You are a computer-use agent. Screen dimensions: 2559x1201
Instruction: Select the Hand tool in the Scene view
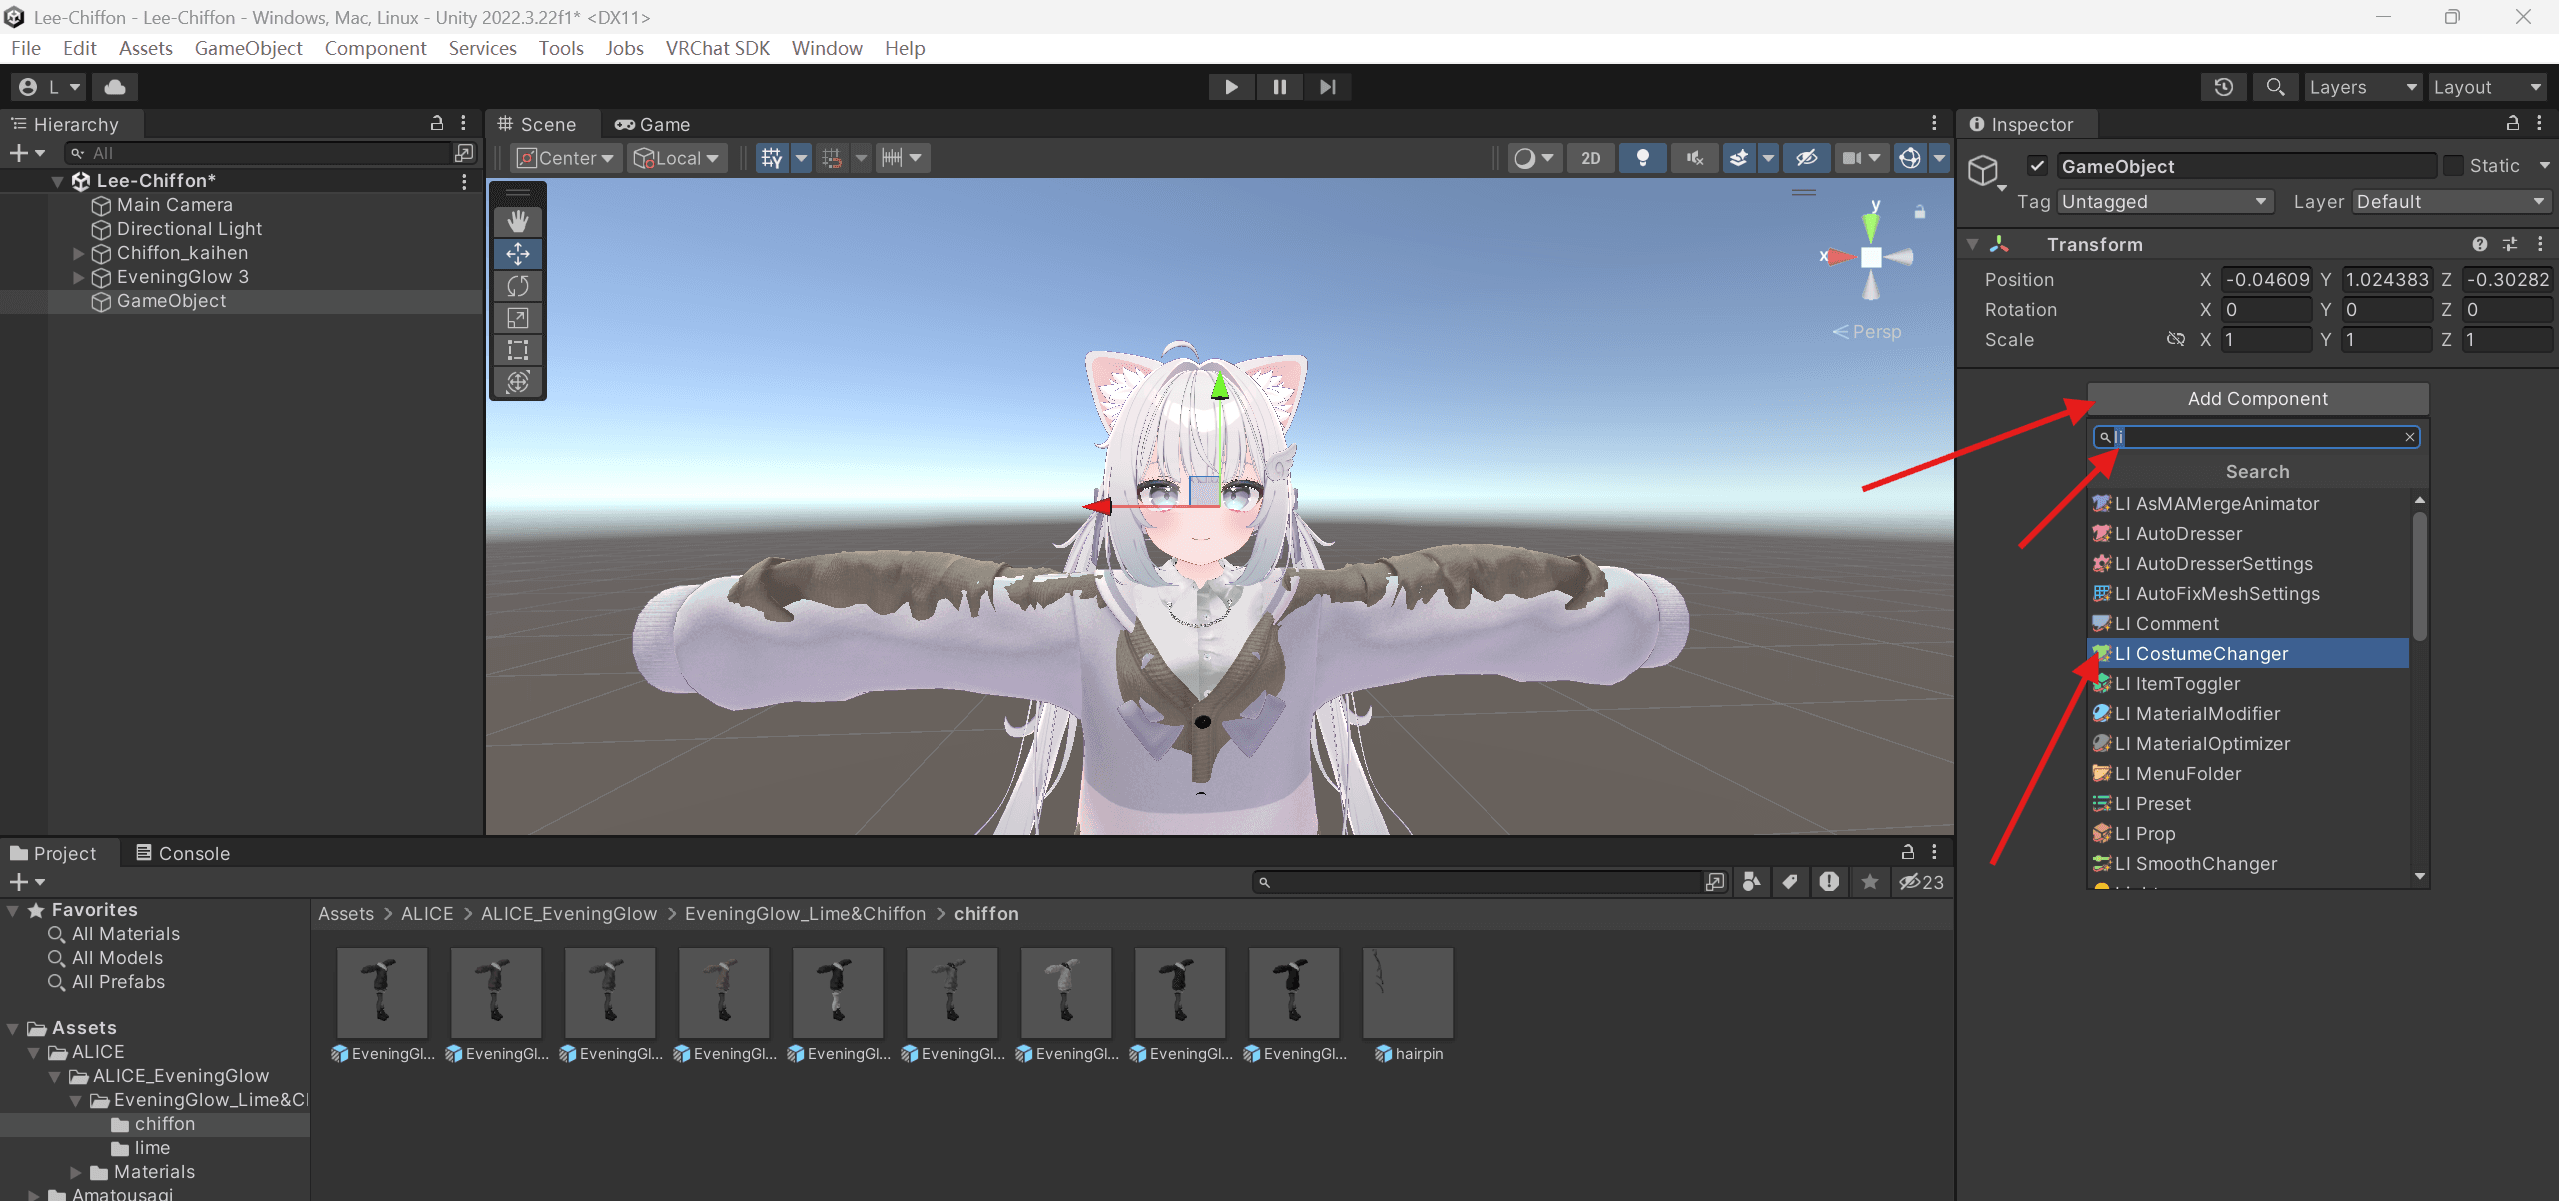click(518, 220)
